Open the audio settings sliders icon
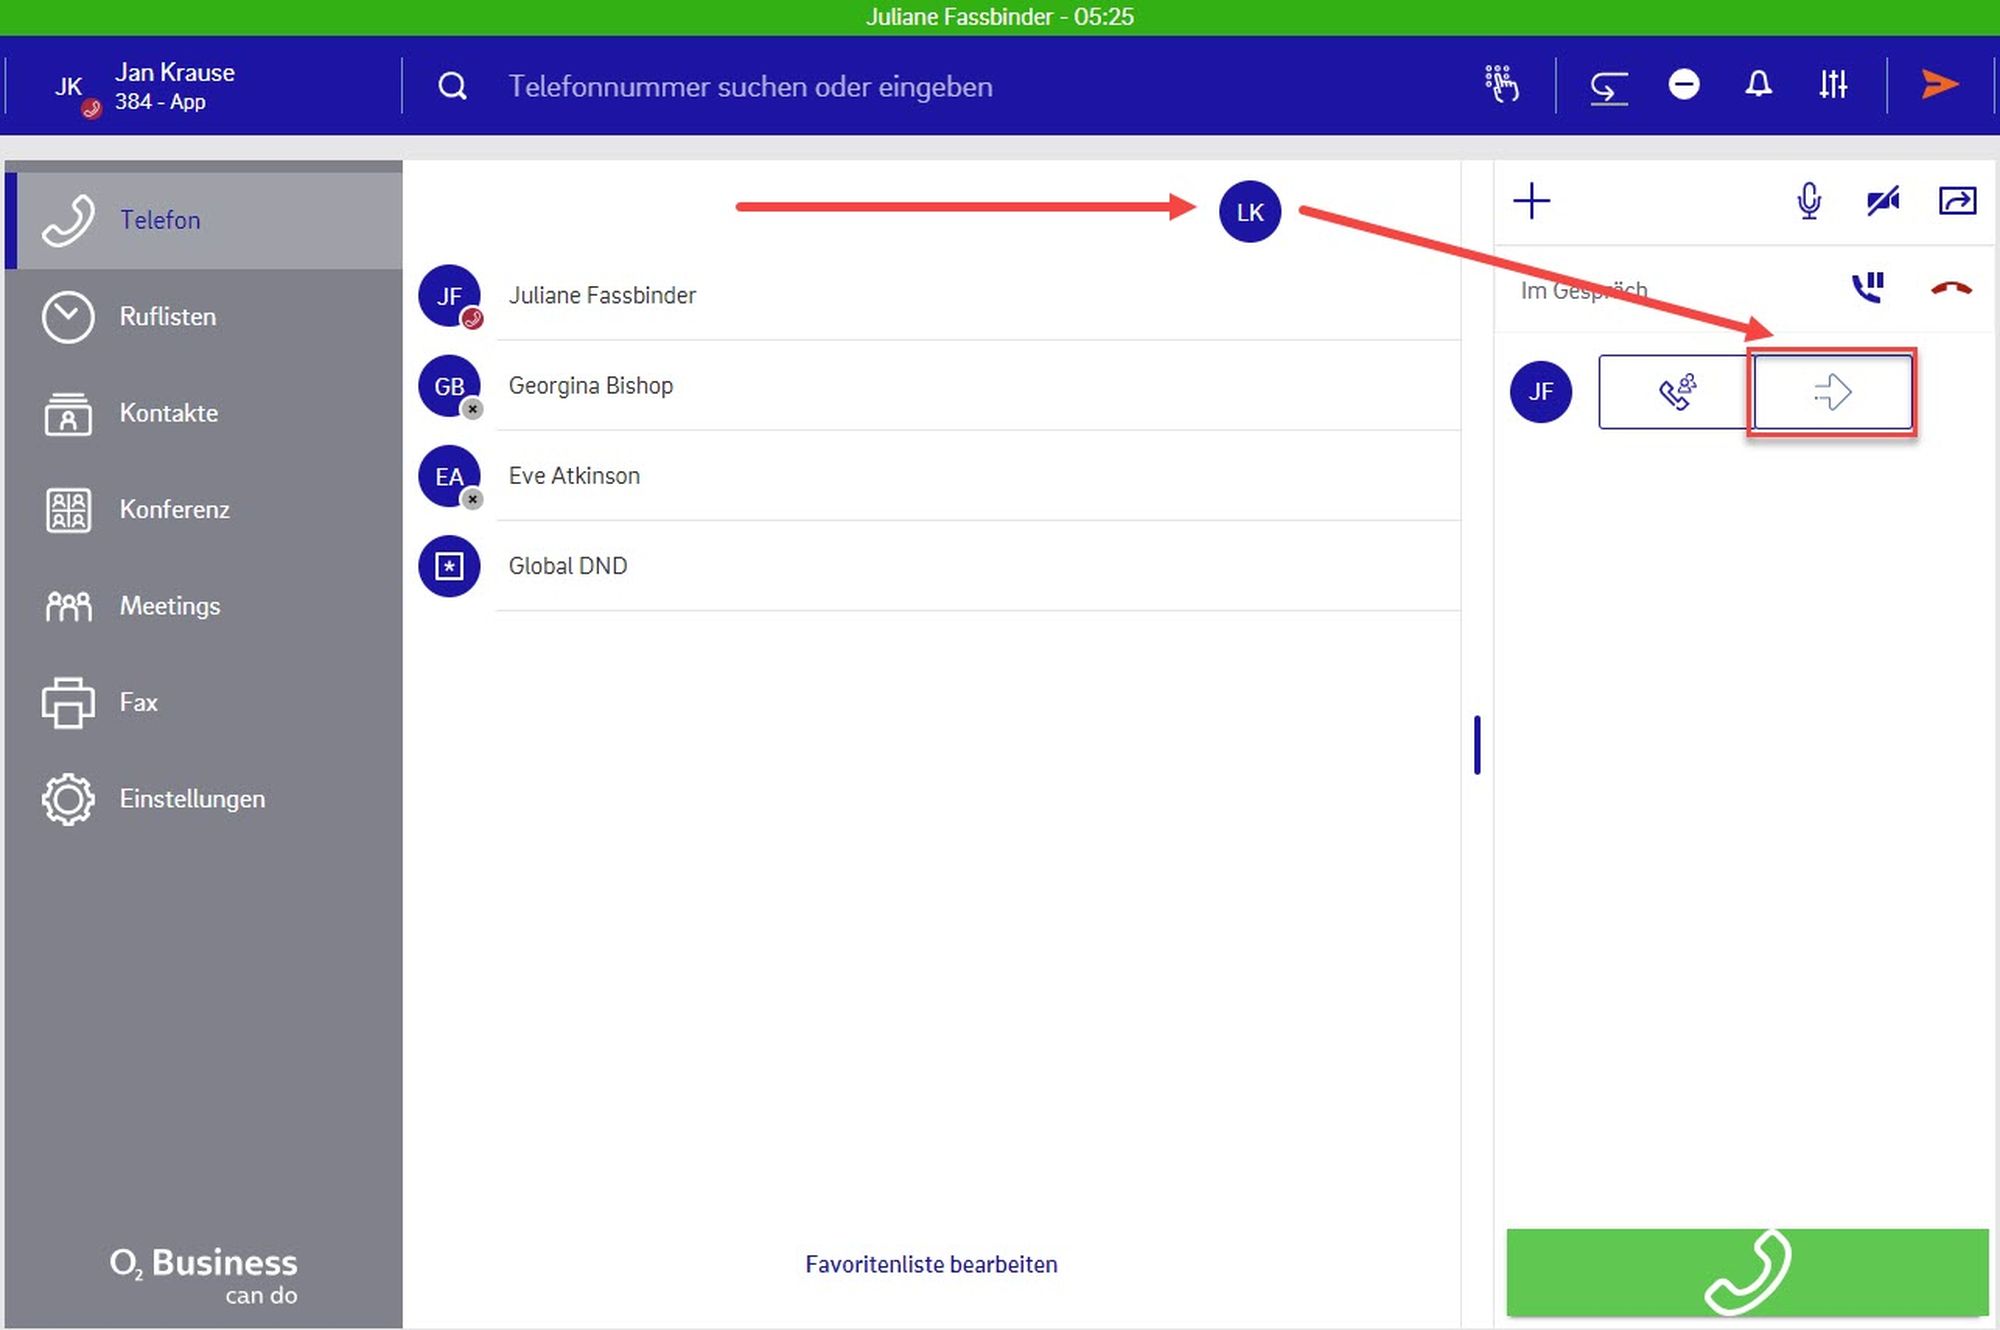 coord(1833,85)
